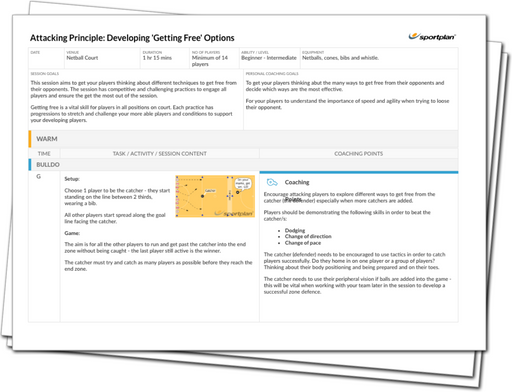
Task: Select the orange WARM section header
Action: tap(243, 139)
